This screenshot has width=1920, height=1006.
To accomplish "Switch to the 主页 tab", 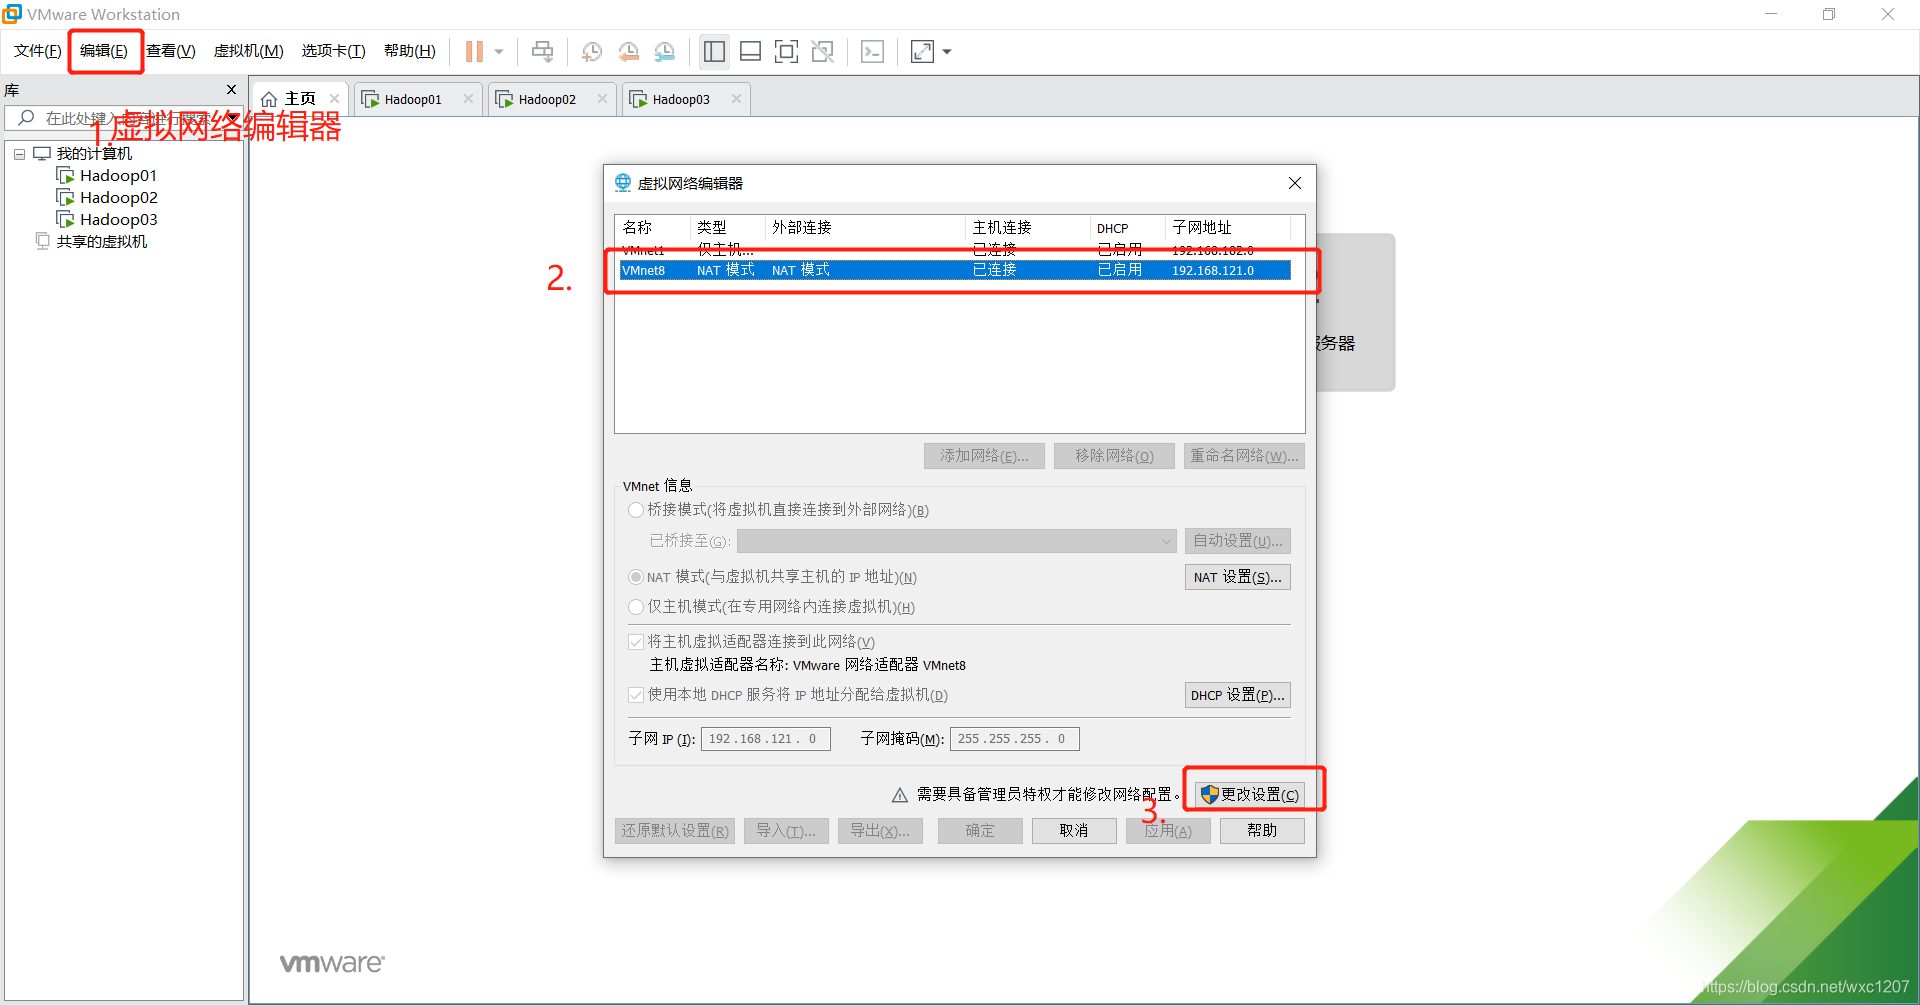I will tap(299, 99).
